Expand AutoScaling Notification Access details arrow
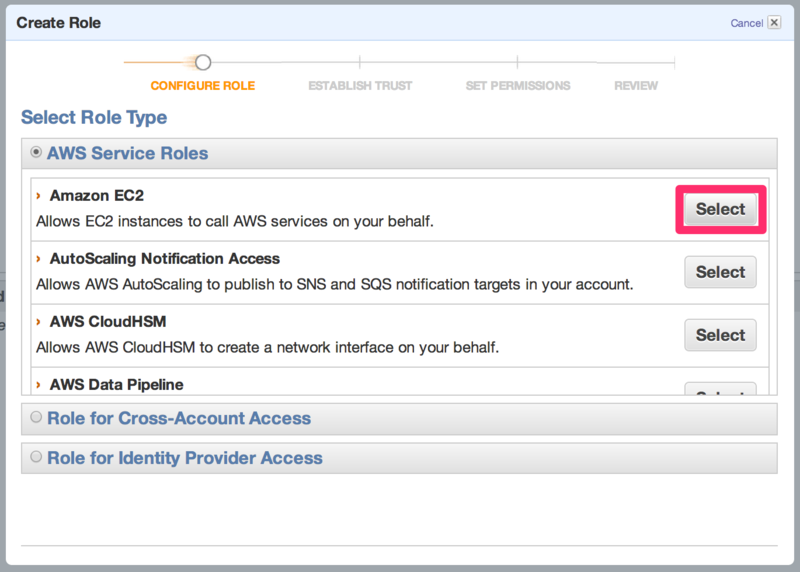Image resolution: width=800 pixels, height=572 pixels. click(38, 259)
